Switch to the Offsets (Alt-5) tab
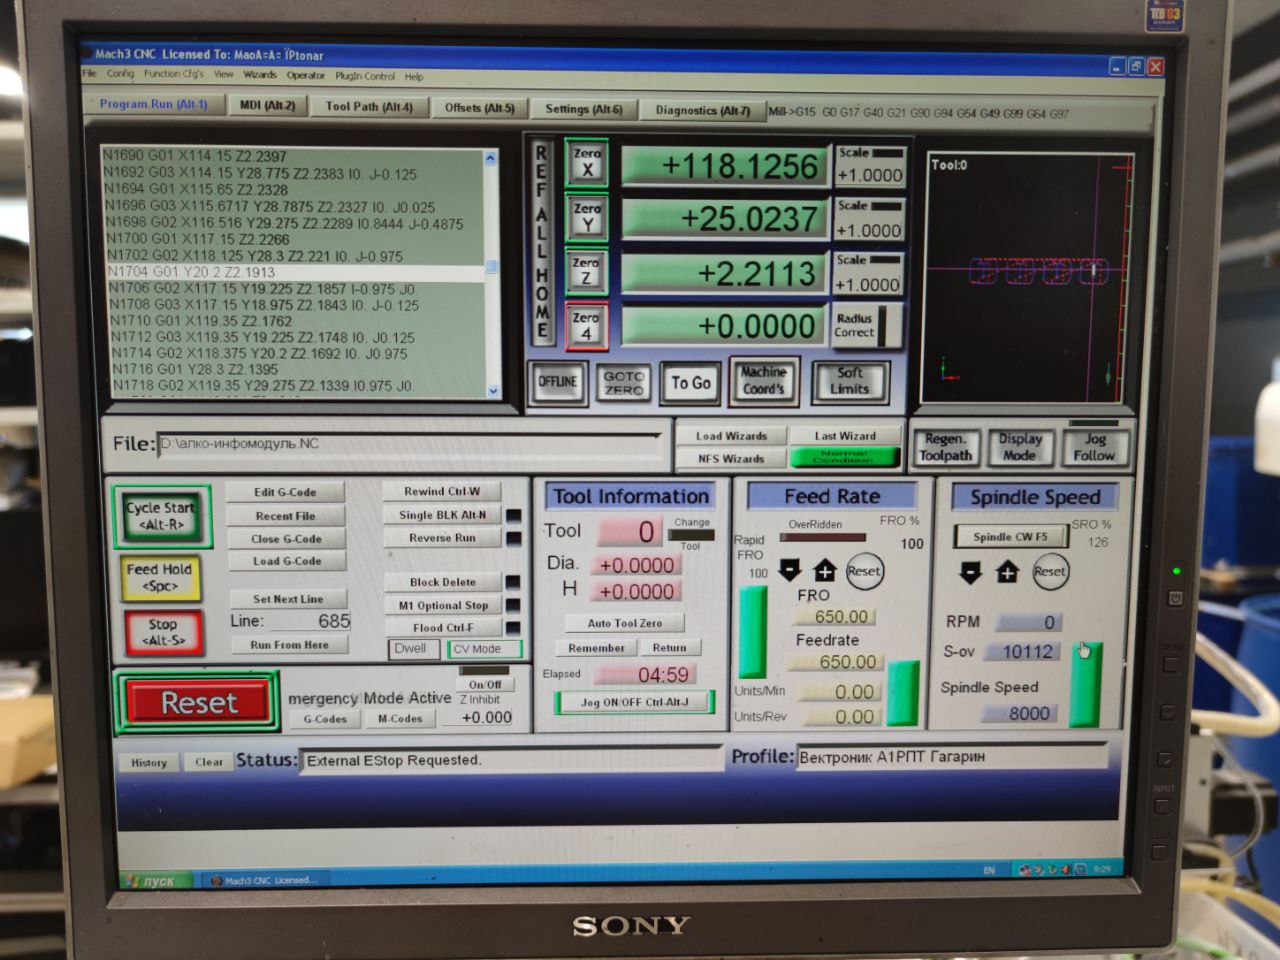This screenshot has width=1280, height=960. [x=479, y=108]
